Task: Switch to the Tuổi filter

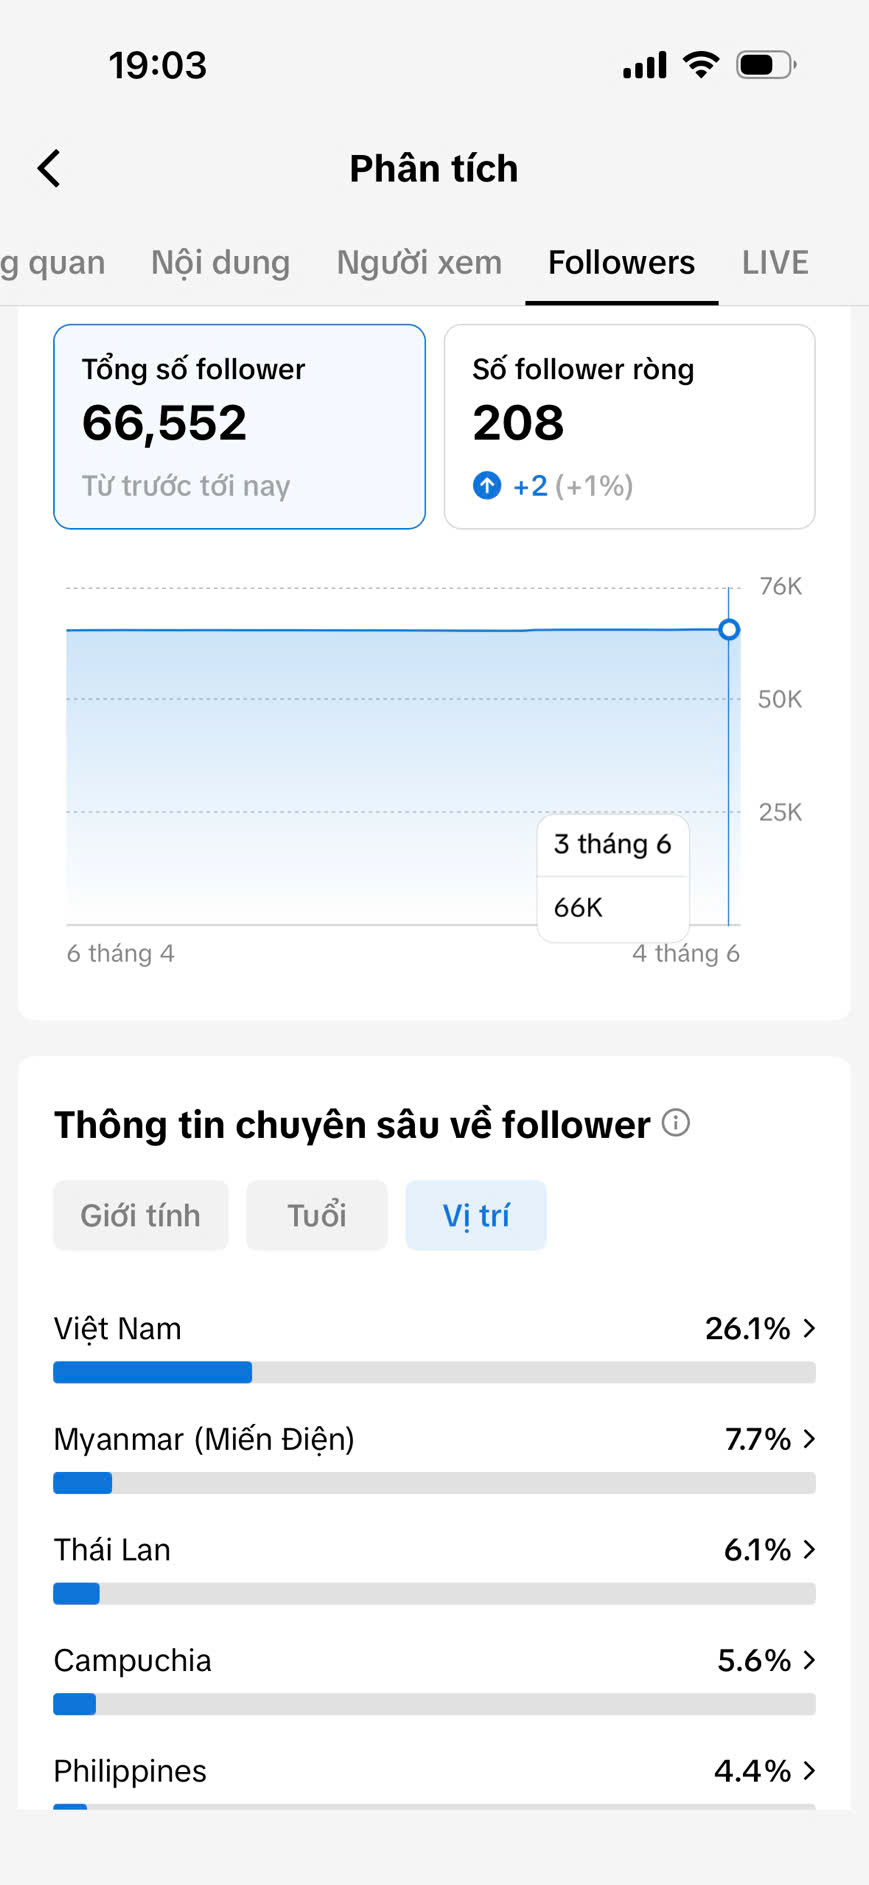Action: pyautogui.click(x=317, y=1215)
